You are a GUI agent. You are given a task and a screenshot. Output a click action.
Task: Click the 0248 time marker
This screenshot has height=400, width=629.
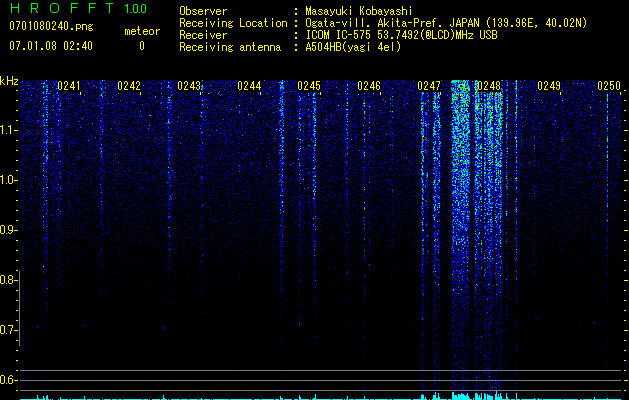(x=489, y=86)
